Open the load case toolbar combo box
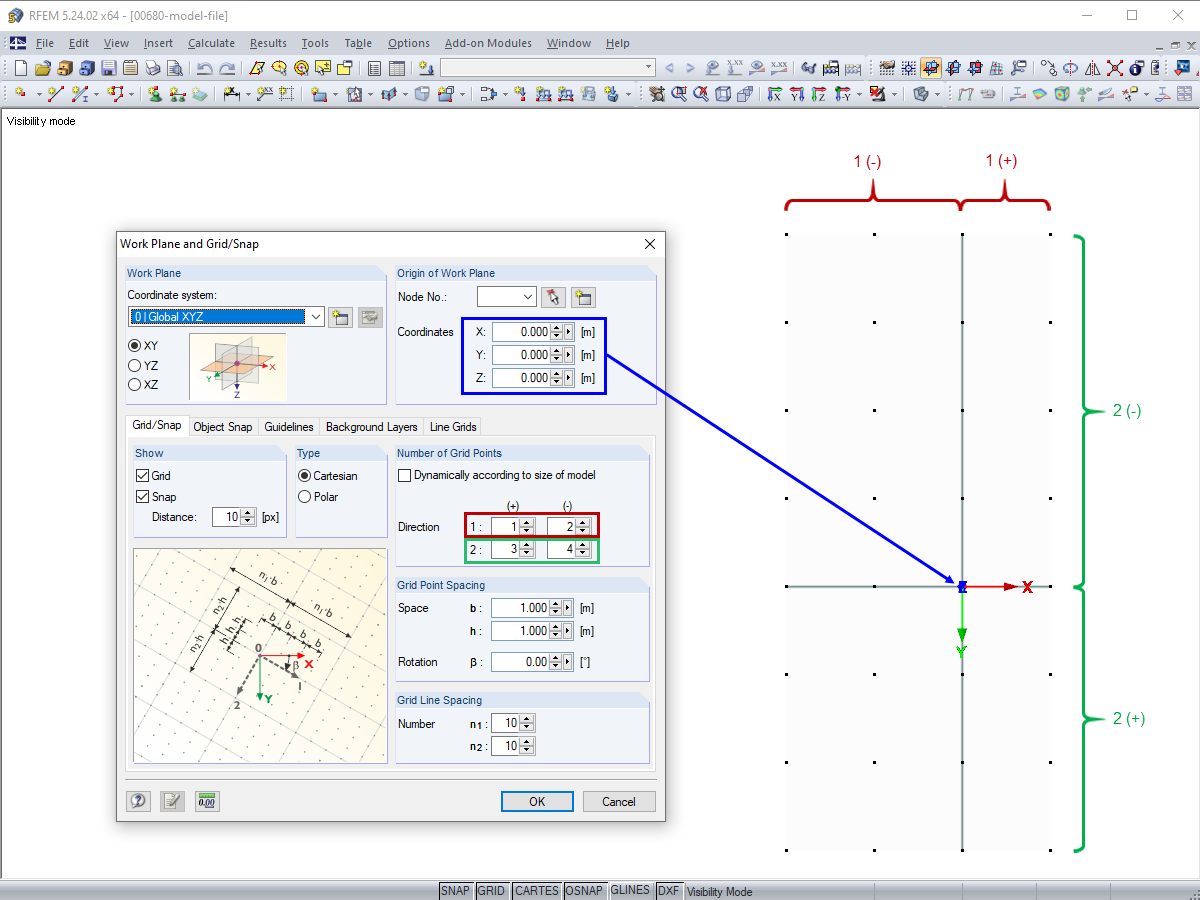Image resolution: width=1200 pixels, height=900 pixels. tap(548, 68)
